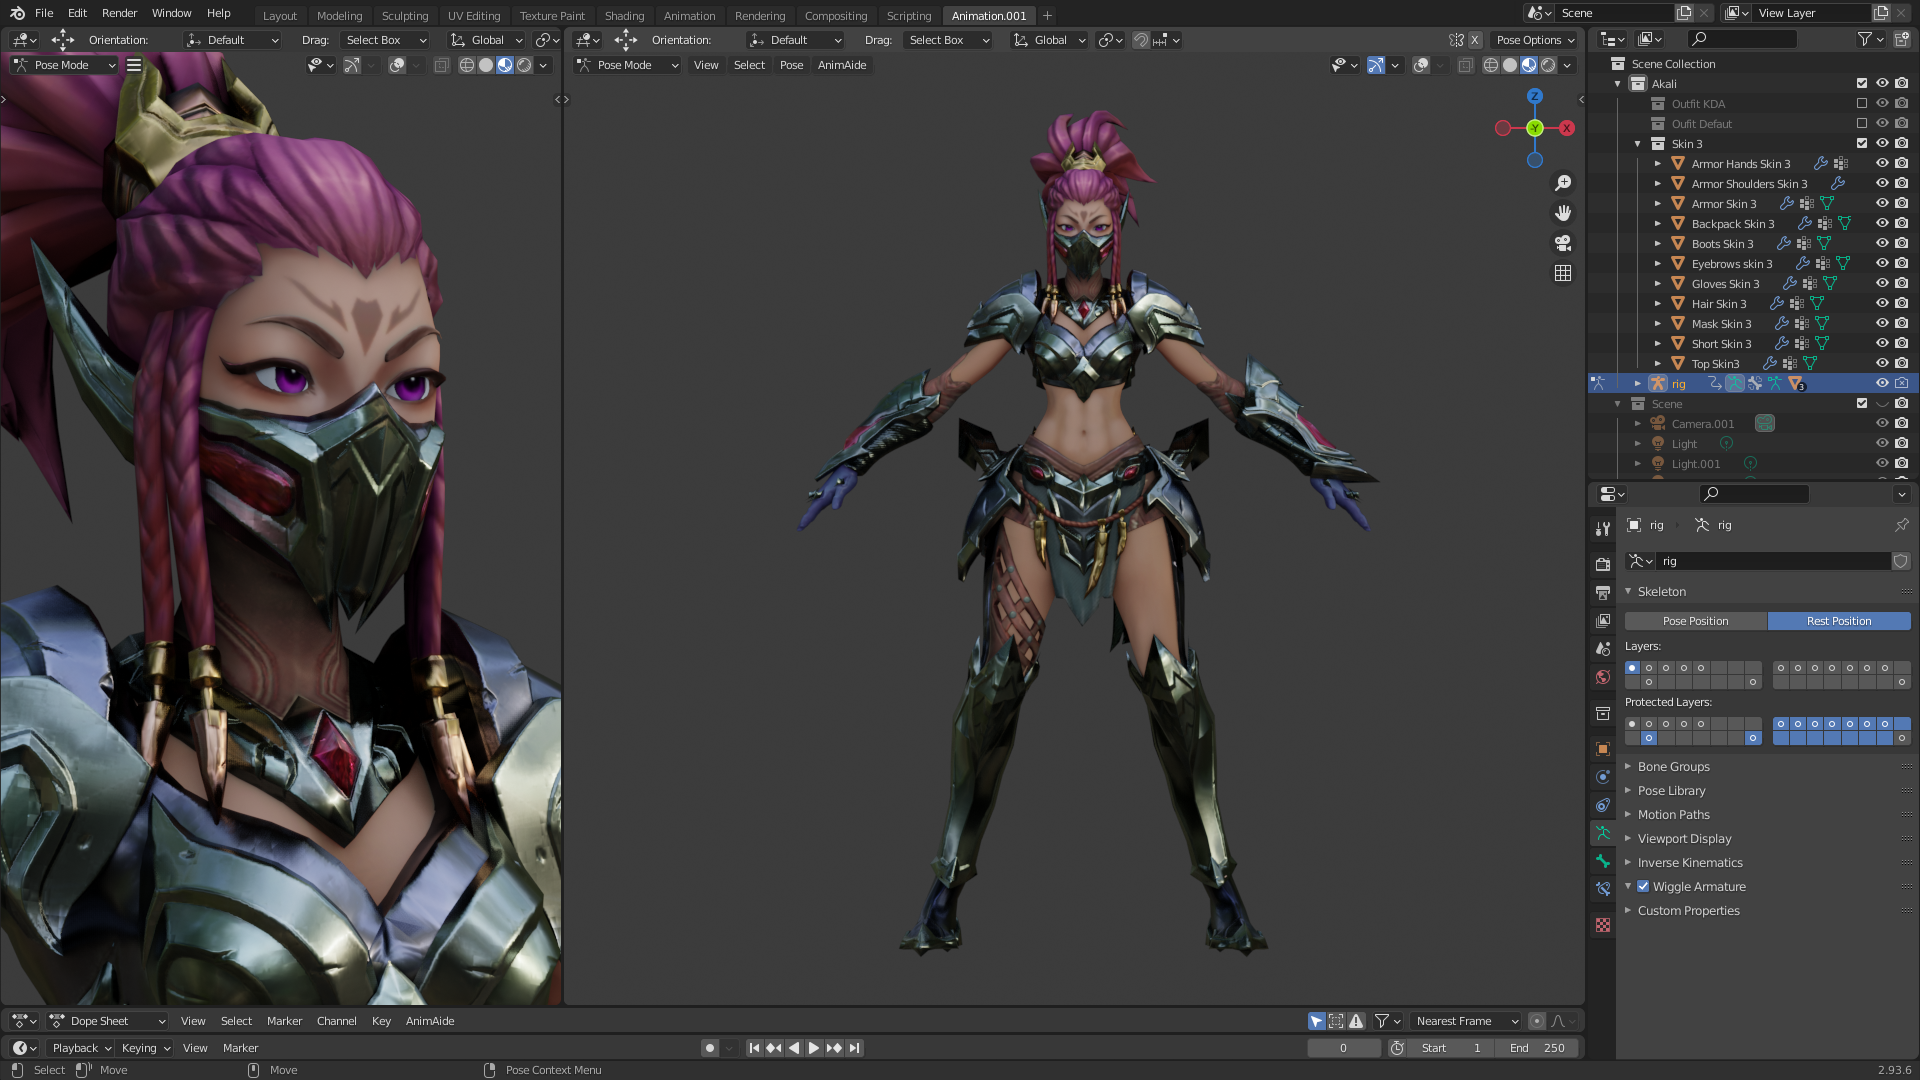Click the hand pan-view gizmo
Viewport: 1920px width, 1080px height.
pyautogui.click(x=1563, y=213)
